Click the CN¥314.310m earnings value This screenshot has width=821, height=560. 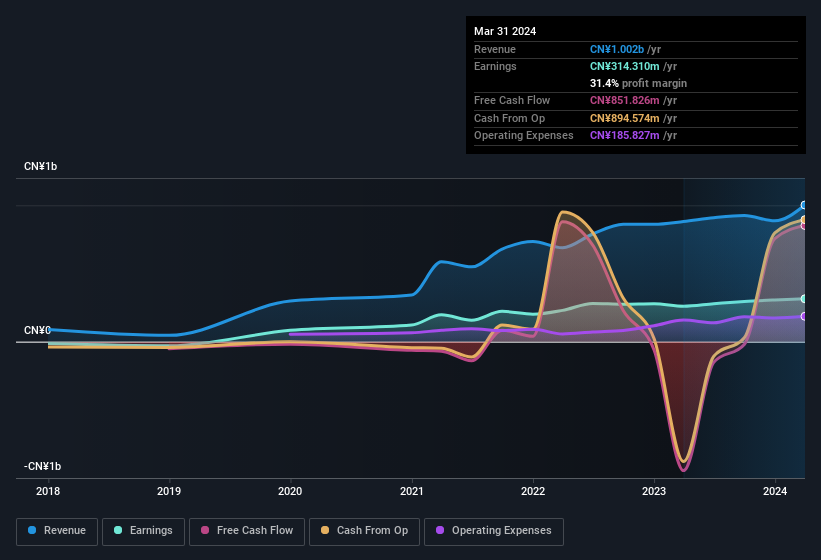[625, 66]
